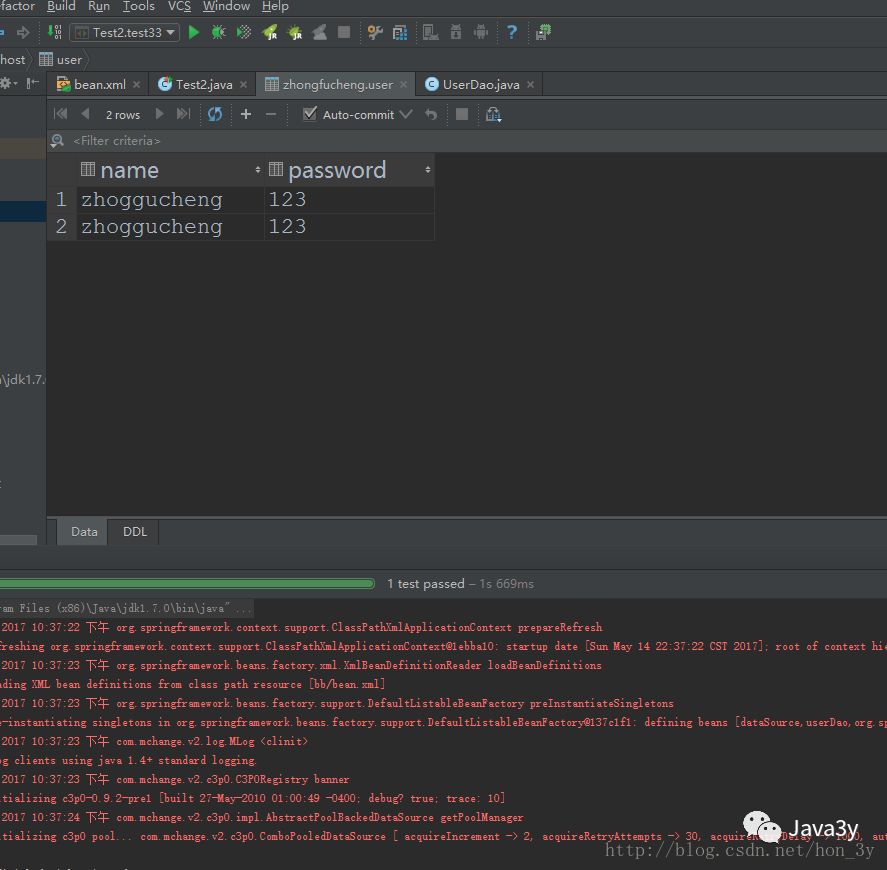Toggle the Auto-commit checkbox
The height and width of the screenshot is (870, 887).
click(309, 114)
